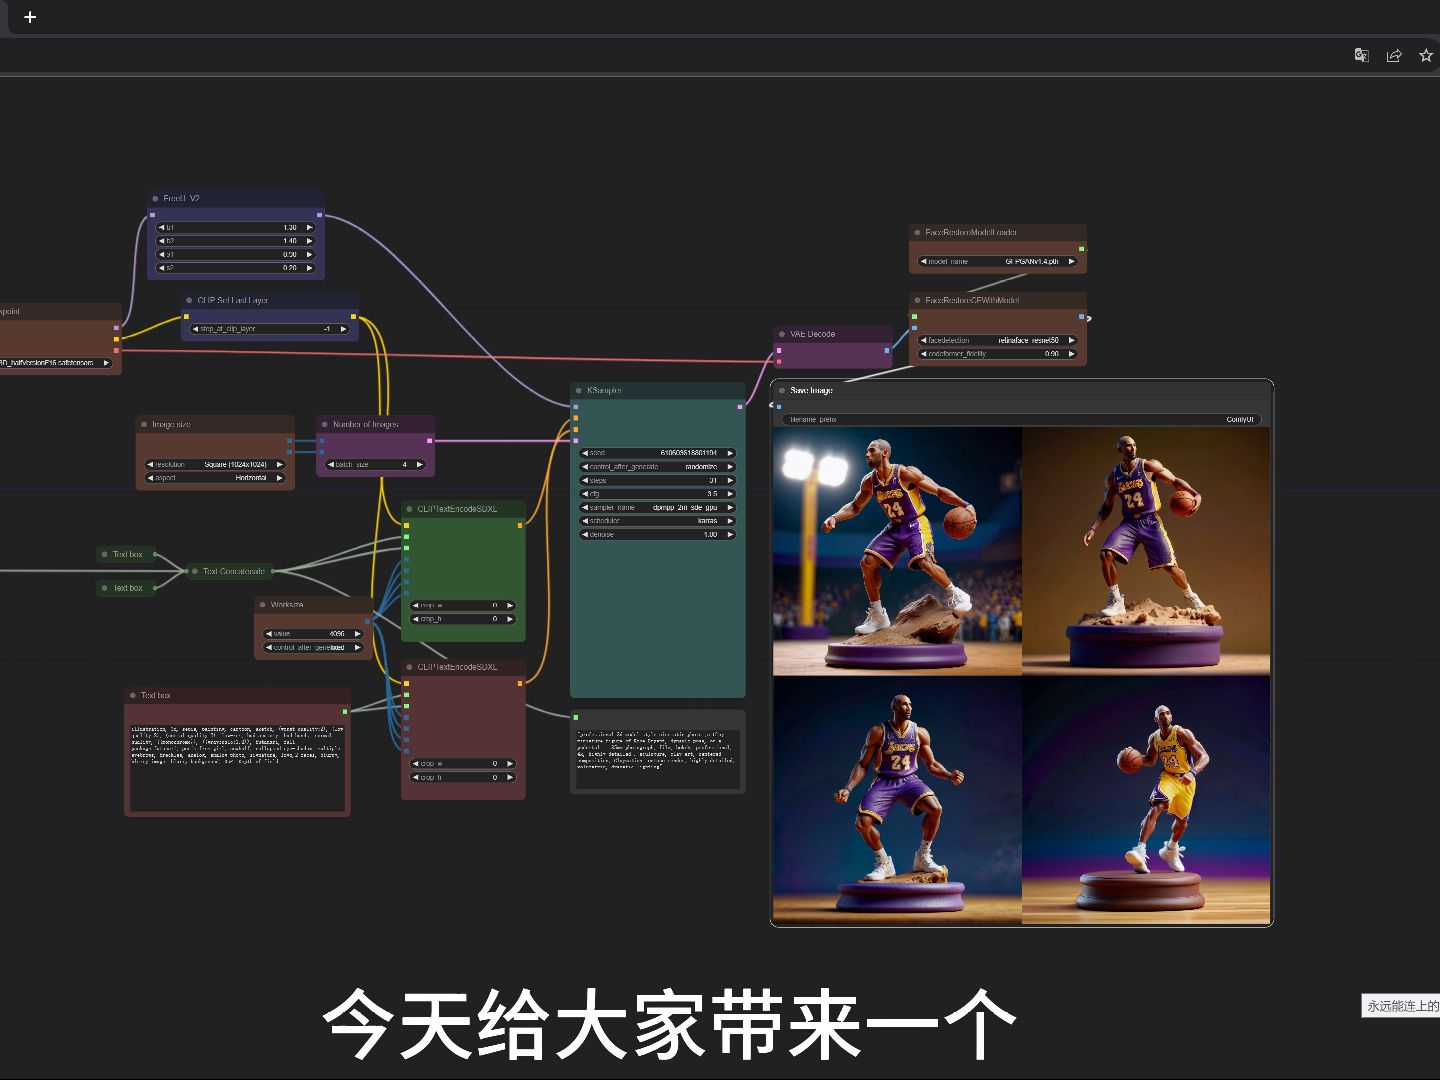This screenshot has width=1440, height=1080.
Task: Increase crop_w on red CLIPTextEncodeSDXL node
Action: coord(510,763)
